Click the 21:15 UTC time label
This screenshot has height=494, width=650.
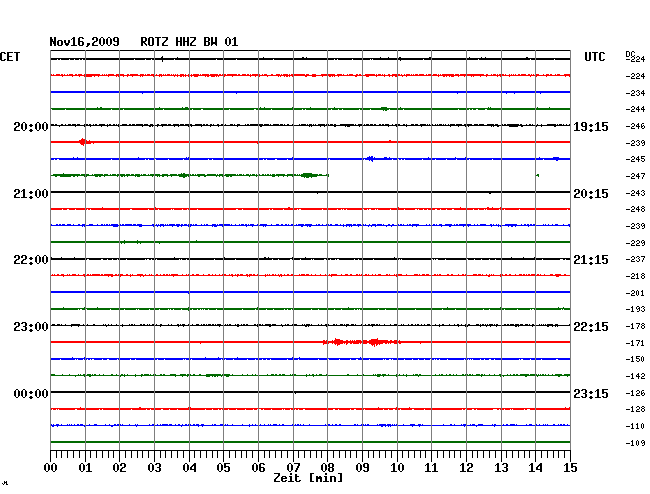click(x=591, y=260)
